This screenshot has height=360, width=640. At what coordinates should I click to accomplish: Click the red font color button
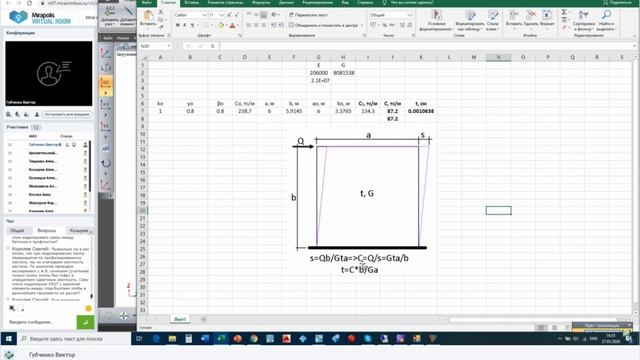[x=232, y=25]
